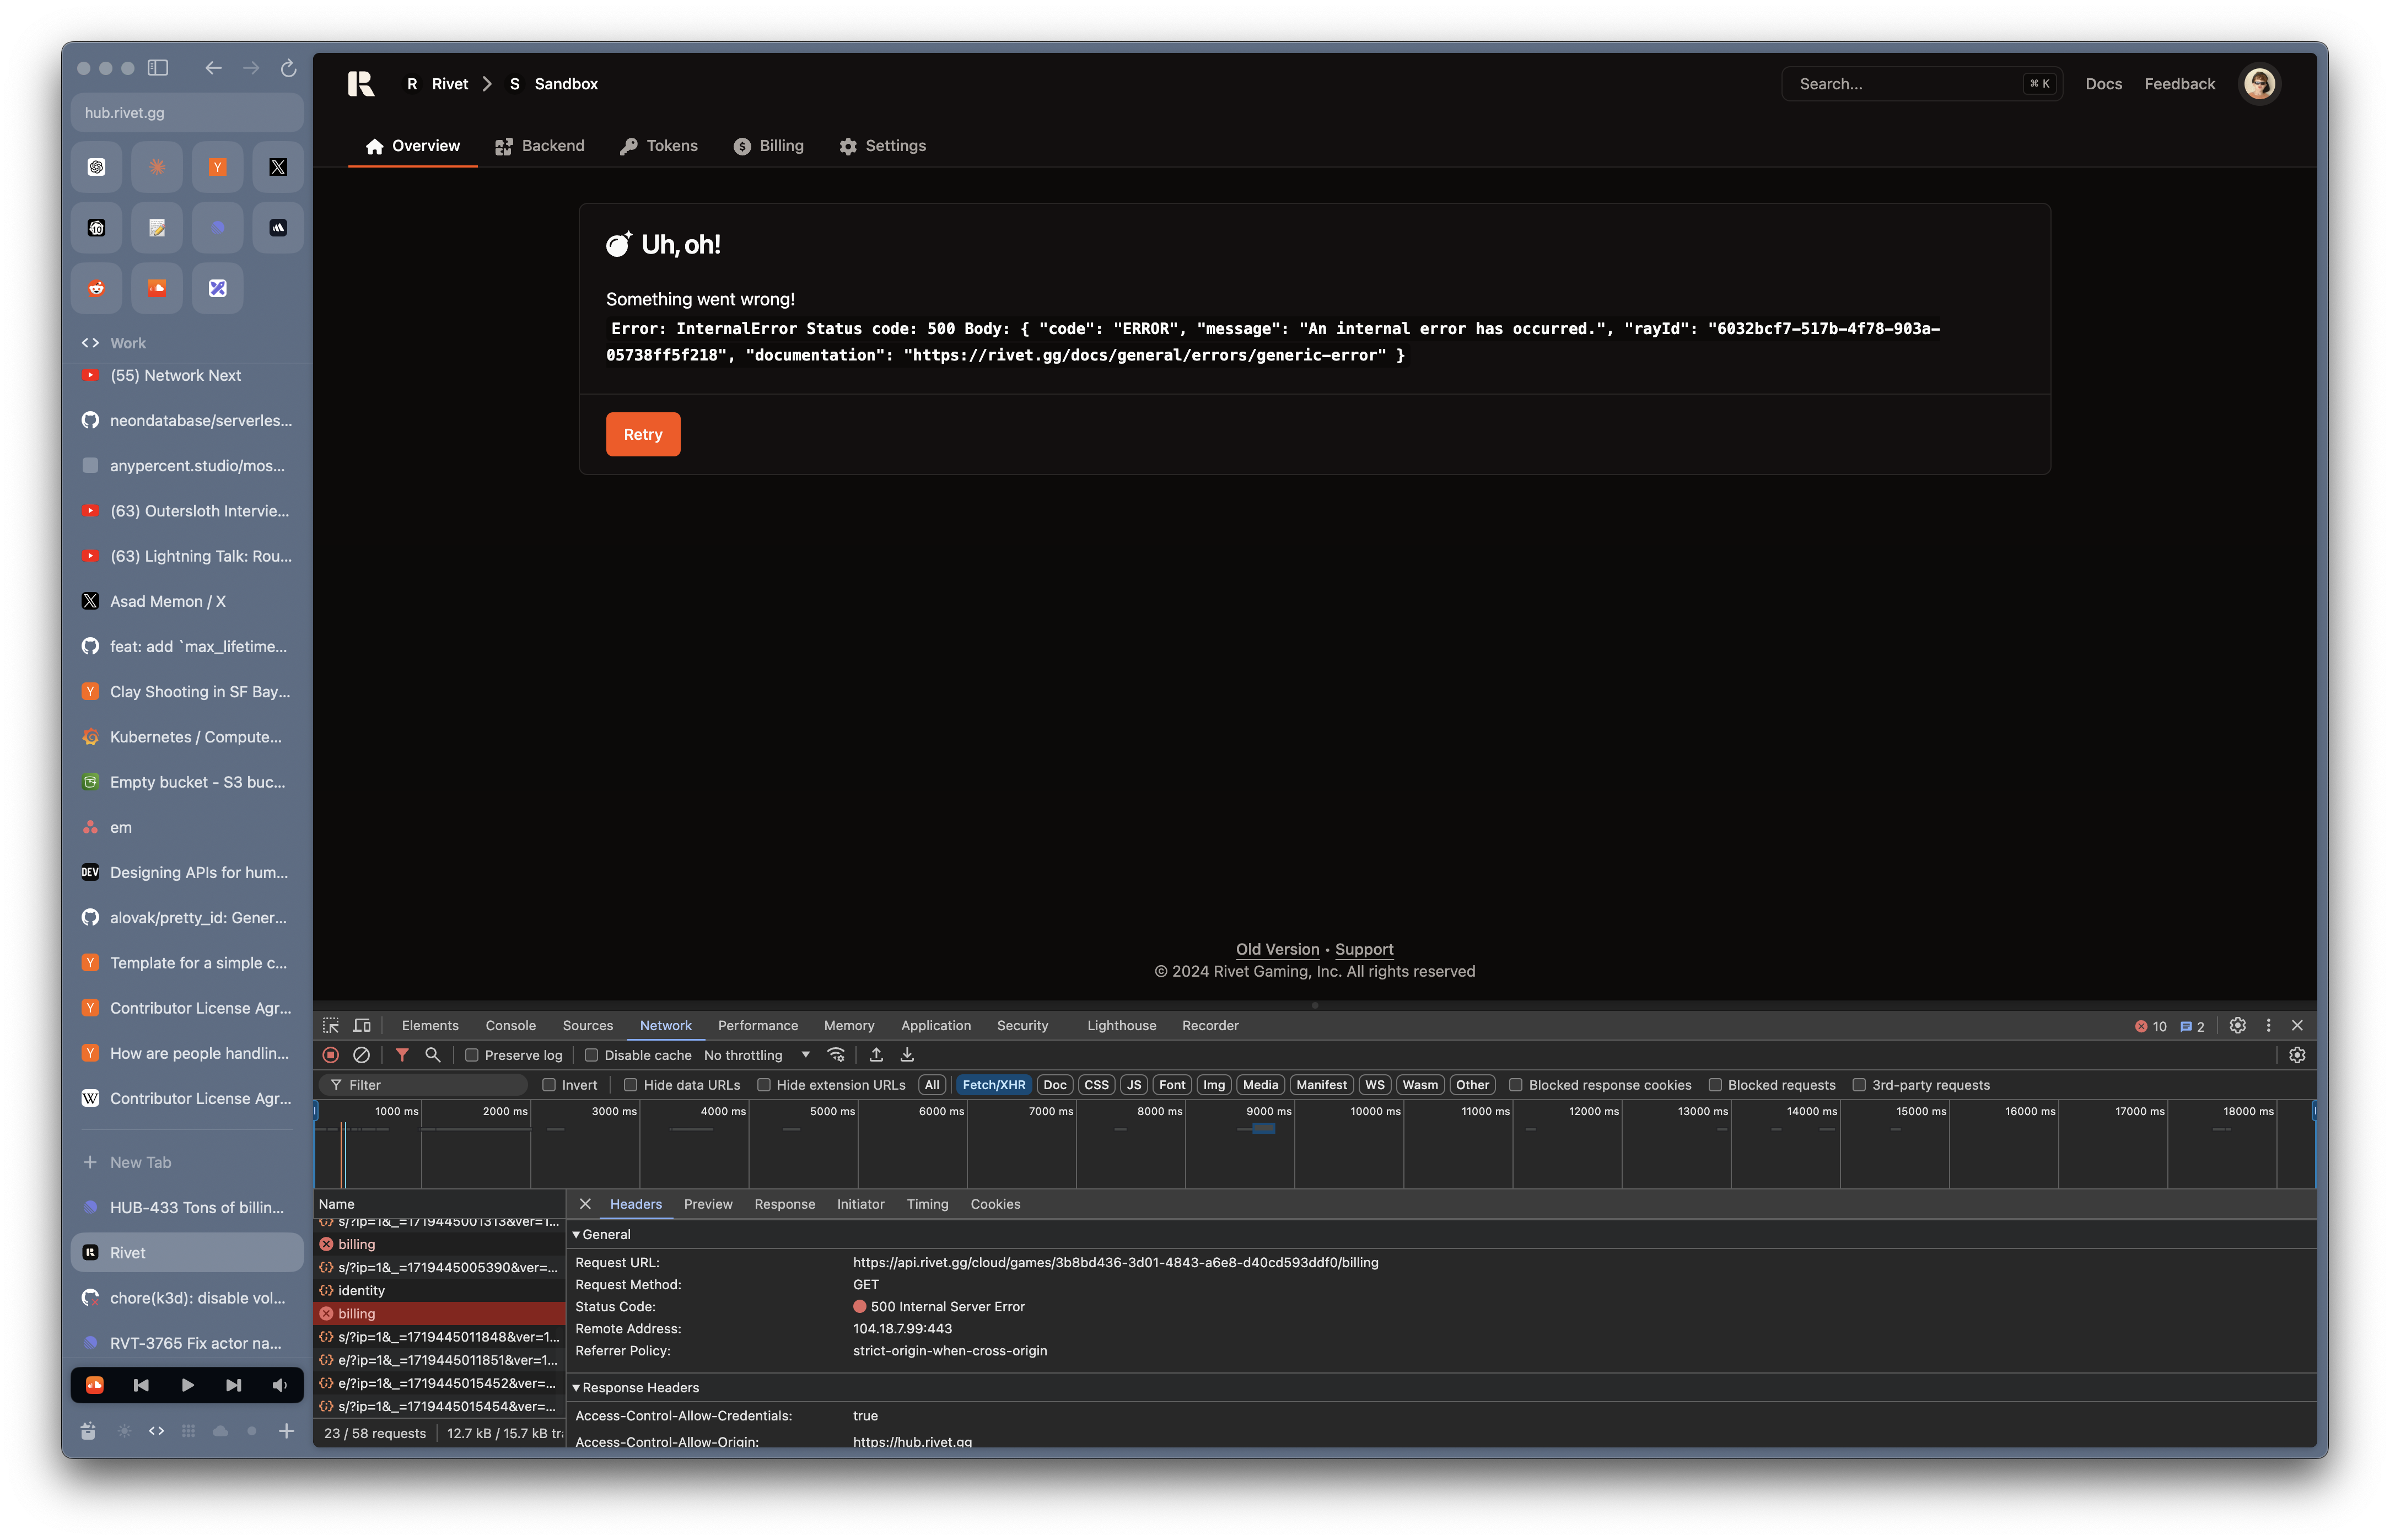Viewport: 2390px width, 1540px height.
Task: Open the X pinned tile in the top favorites row
Action: (278, 167)
